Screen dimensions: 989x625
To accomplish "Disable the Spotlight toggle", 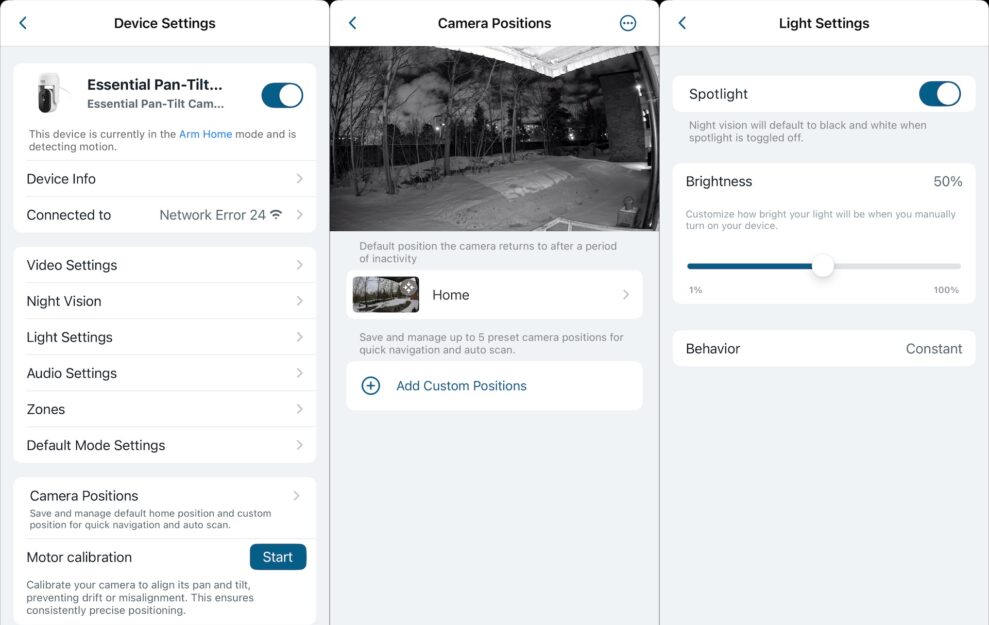I will point(940,93).
